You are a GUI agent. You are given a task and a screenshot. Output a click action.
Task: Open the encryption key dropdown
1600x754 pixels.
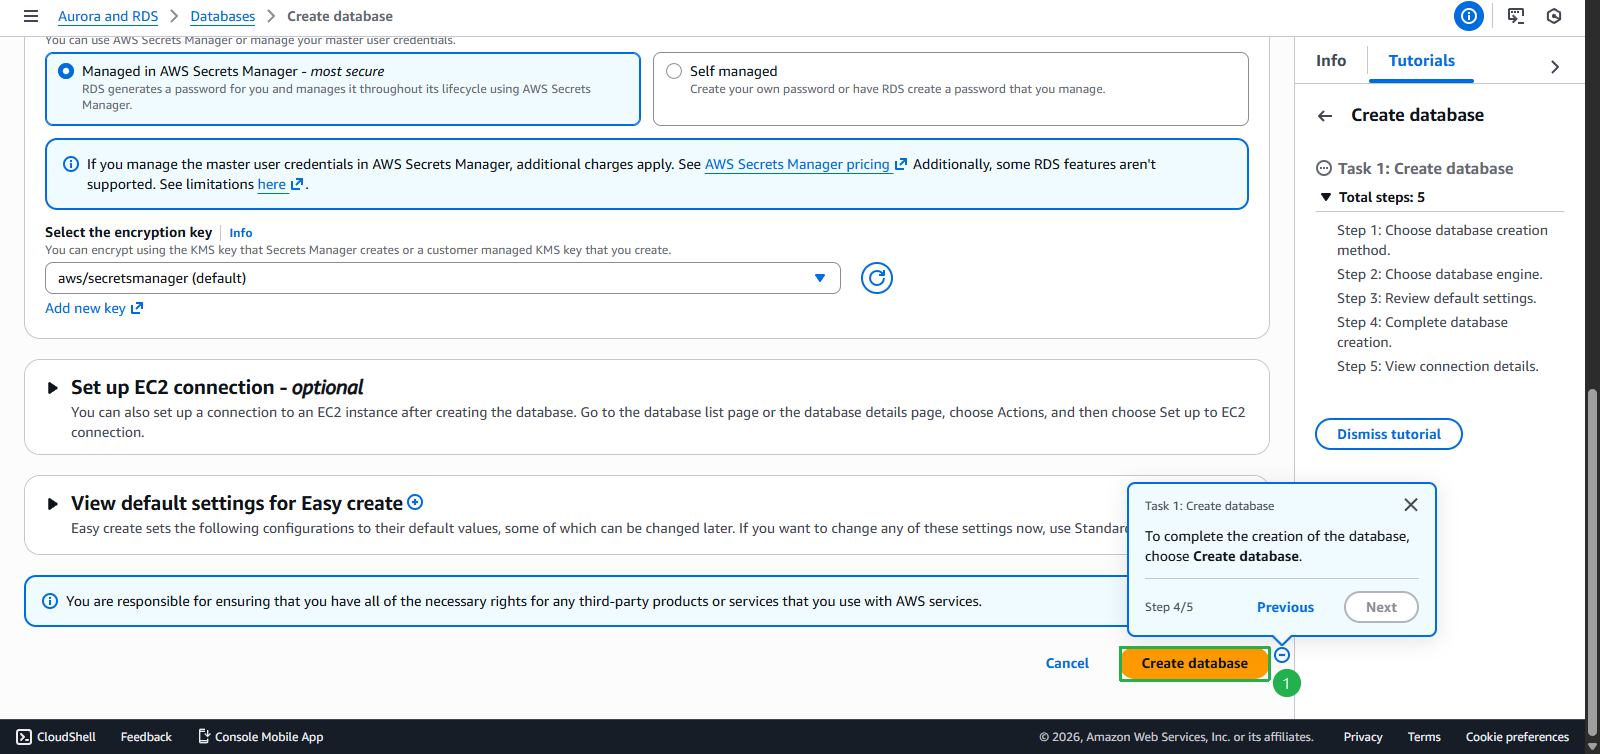tap(442, 278)
